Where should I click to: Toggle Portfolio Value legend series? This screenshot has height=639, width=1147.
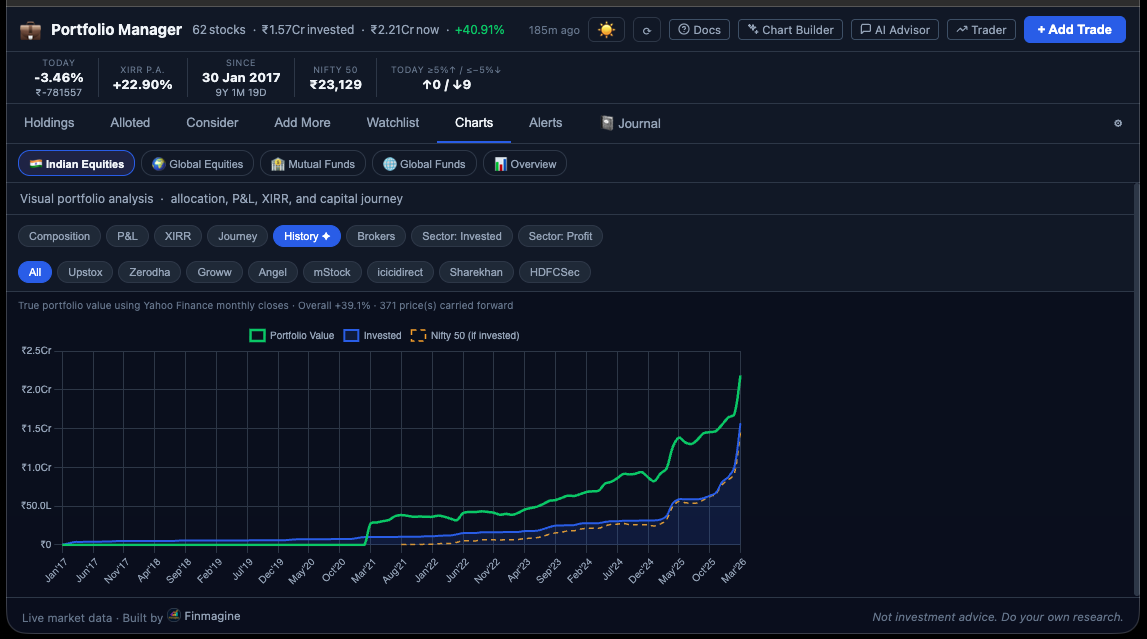click(292, 336)
